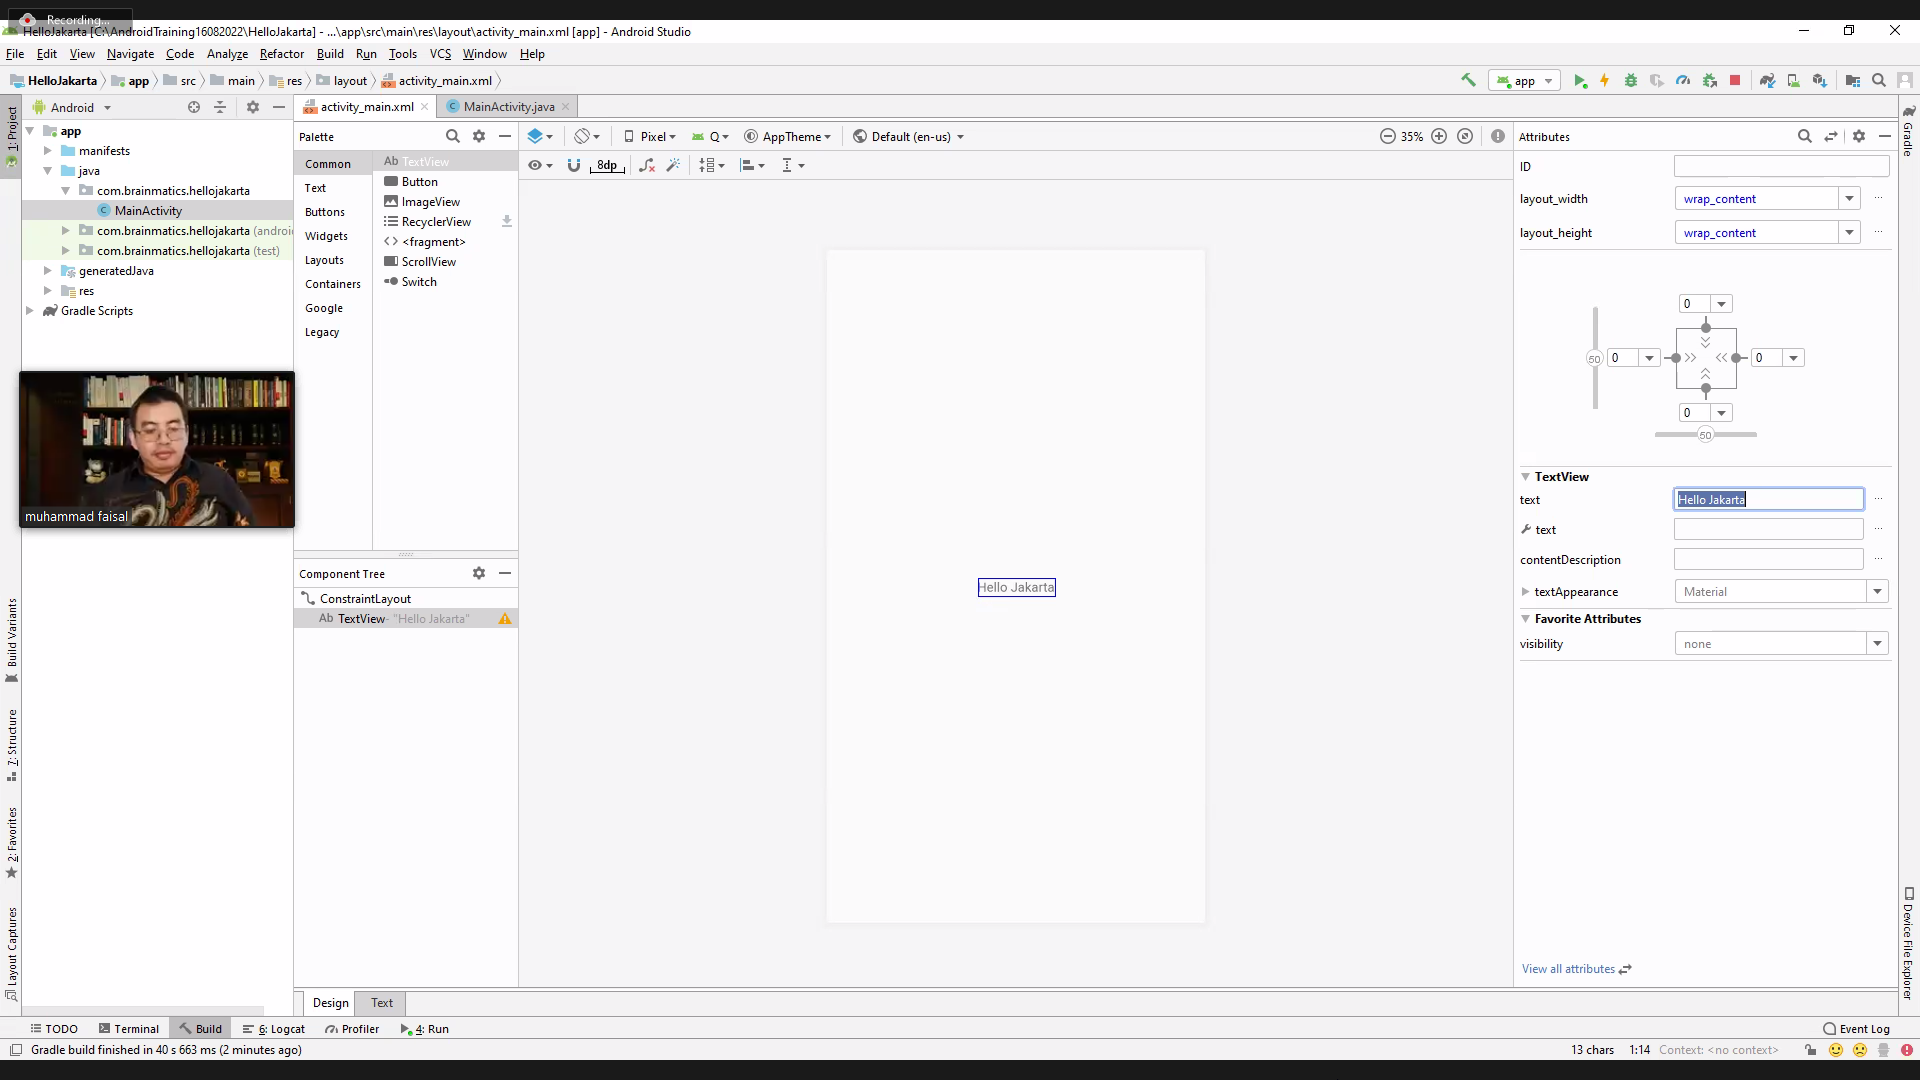Screen dimensions: 1920x1080
Task: Click the ID input field
Action: pyautogui.click(x=1781, y=166)
